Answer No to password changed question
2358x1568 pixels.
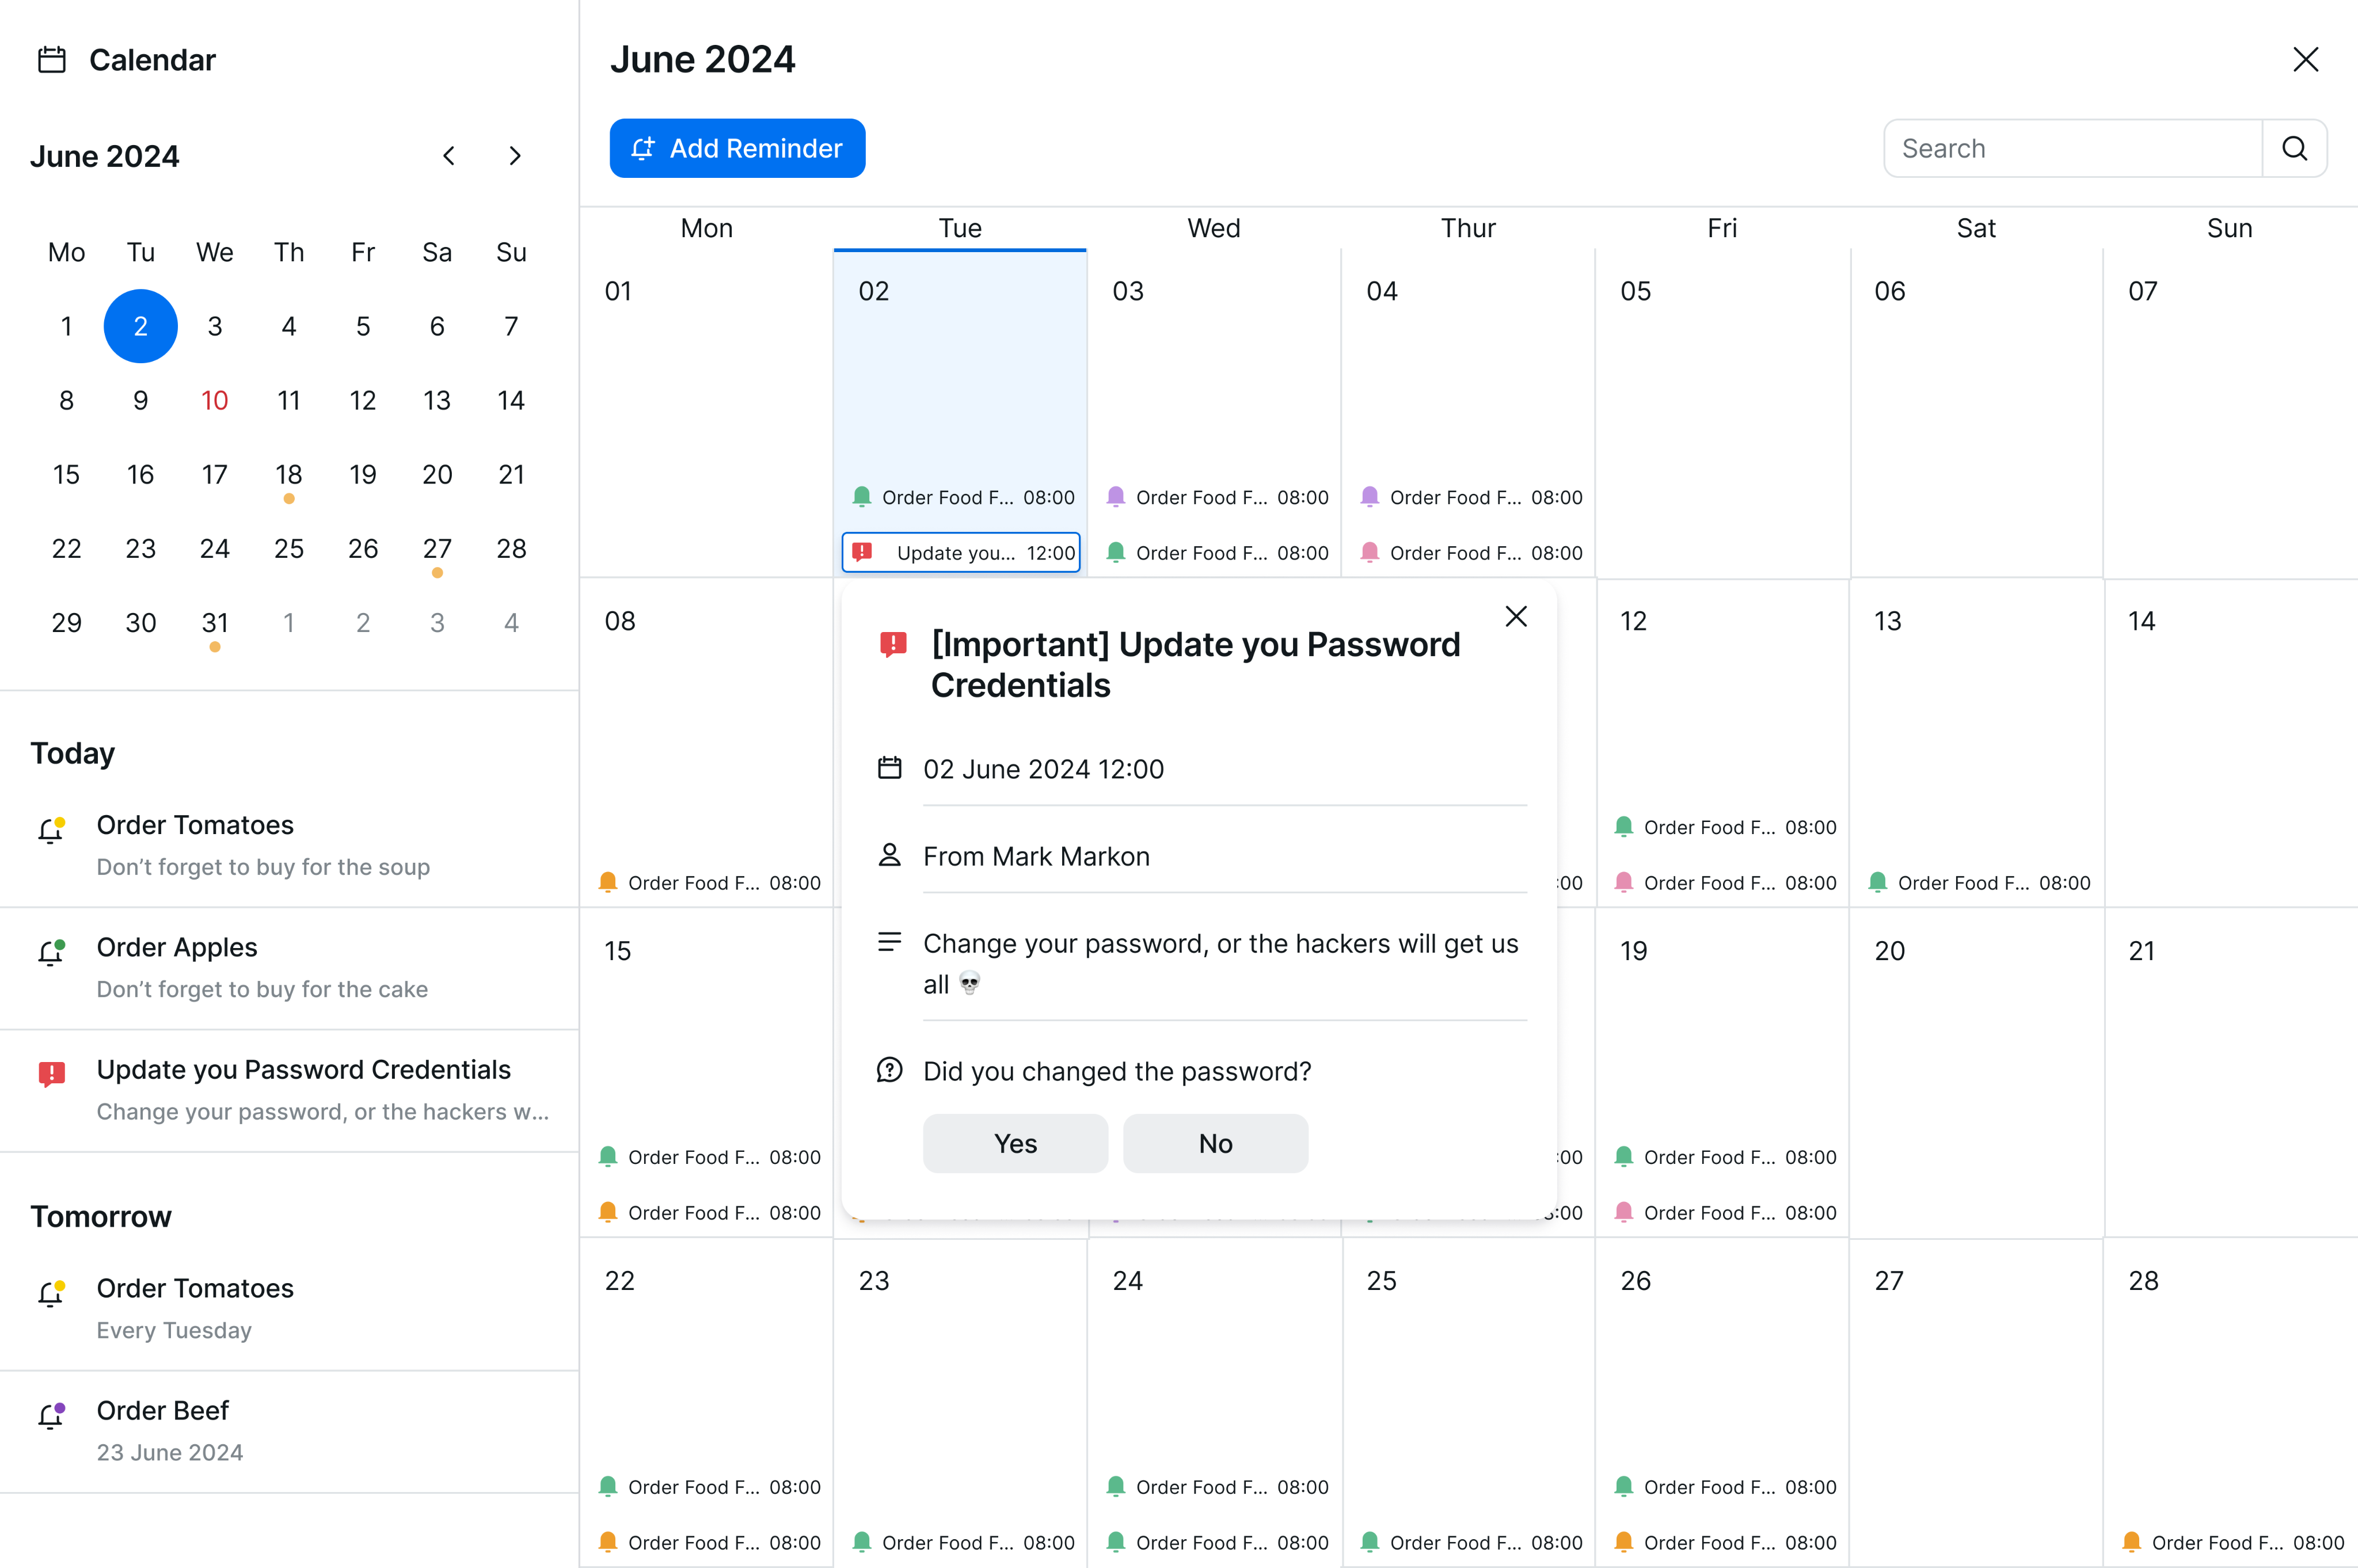1215,1143
